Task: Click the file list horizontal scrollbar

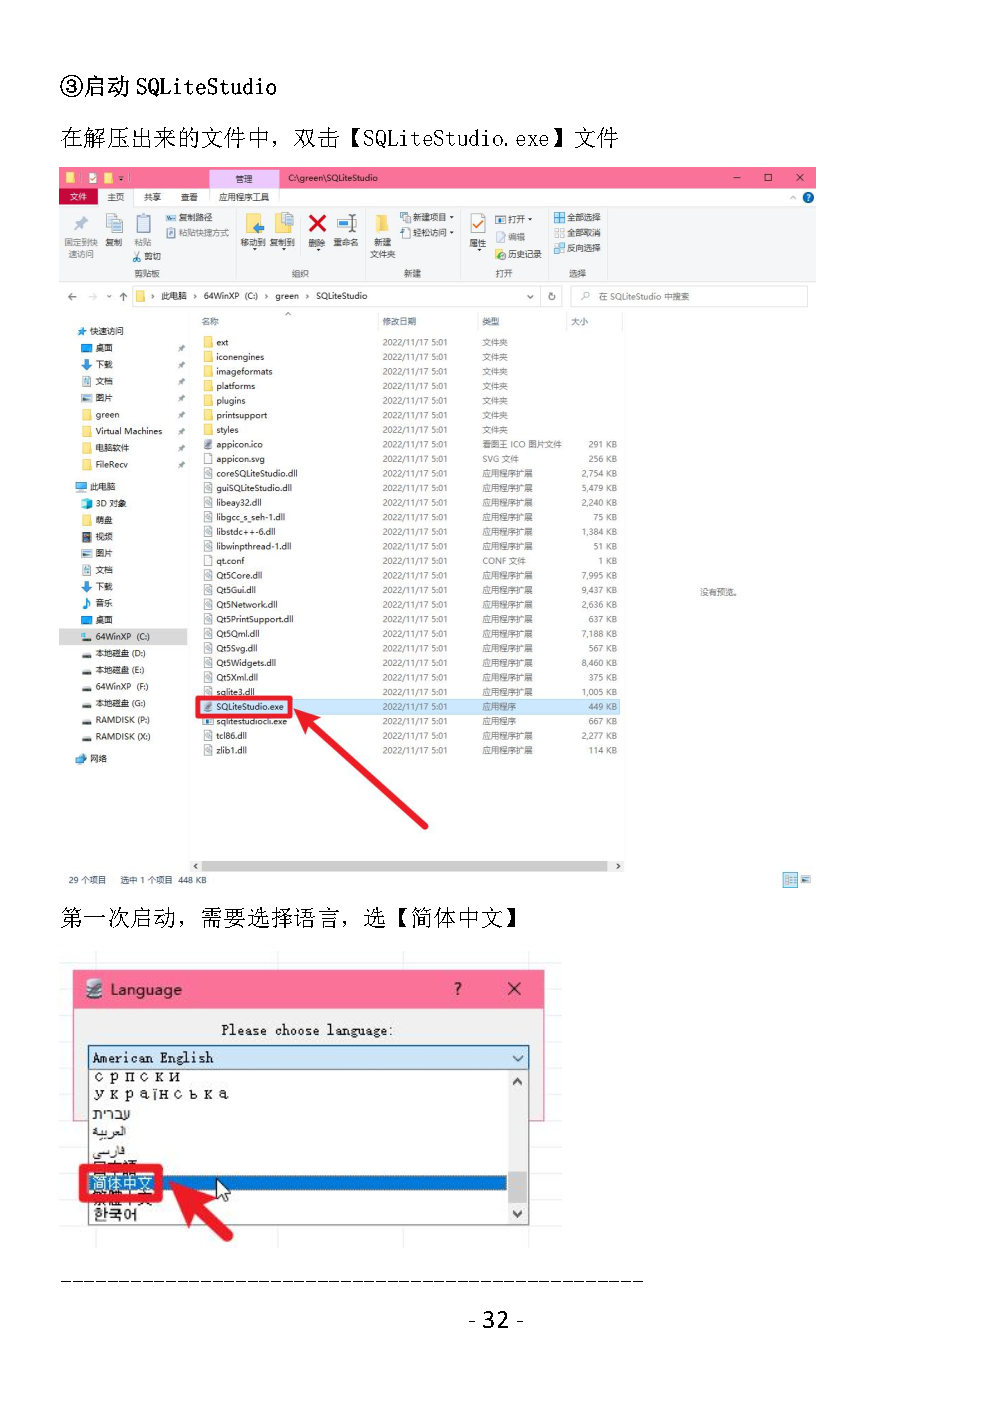Action: point(404,866)
